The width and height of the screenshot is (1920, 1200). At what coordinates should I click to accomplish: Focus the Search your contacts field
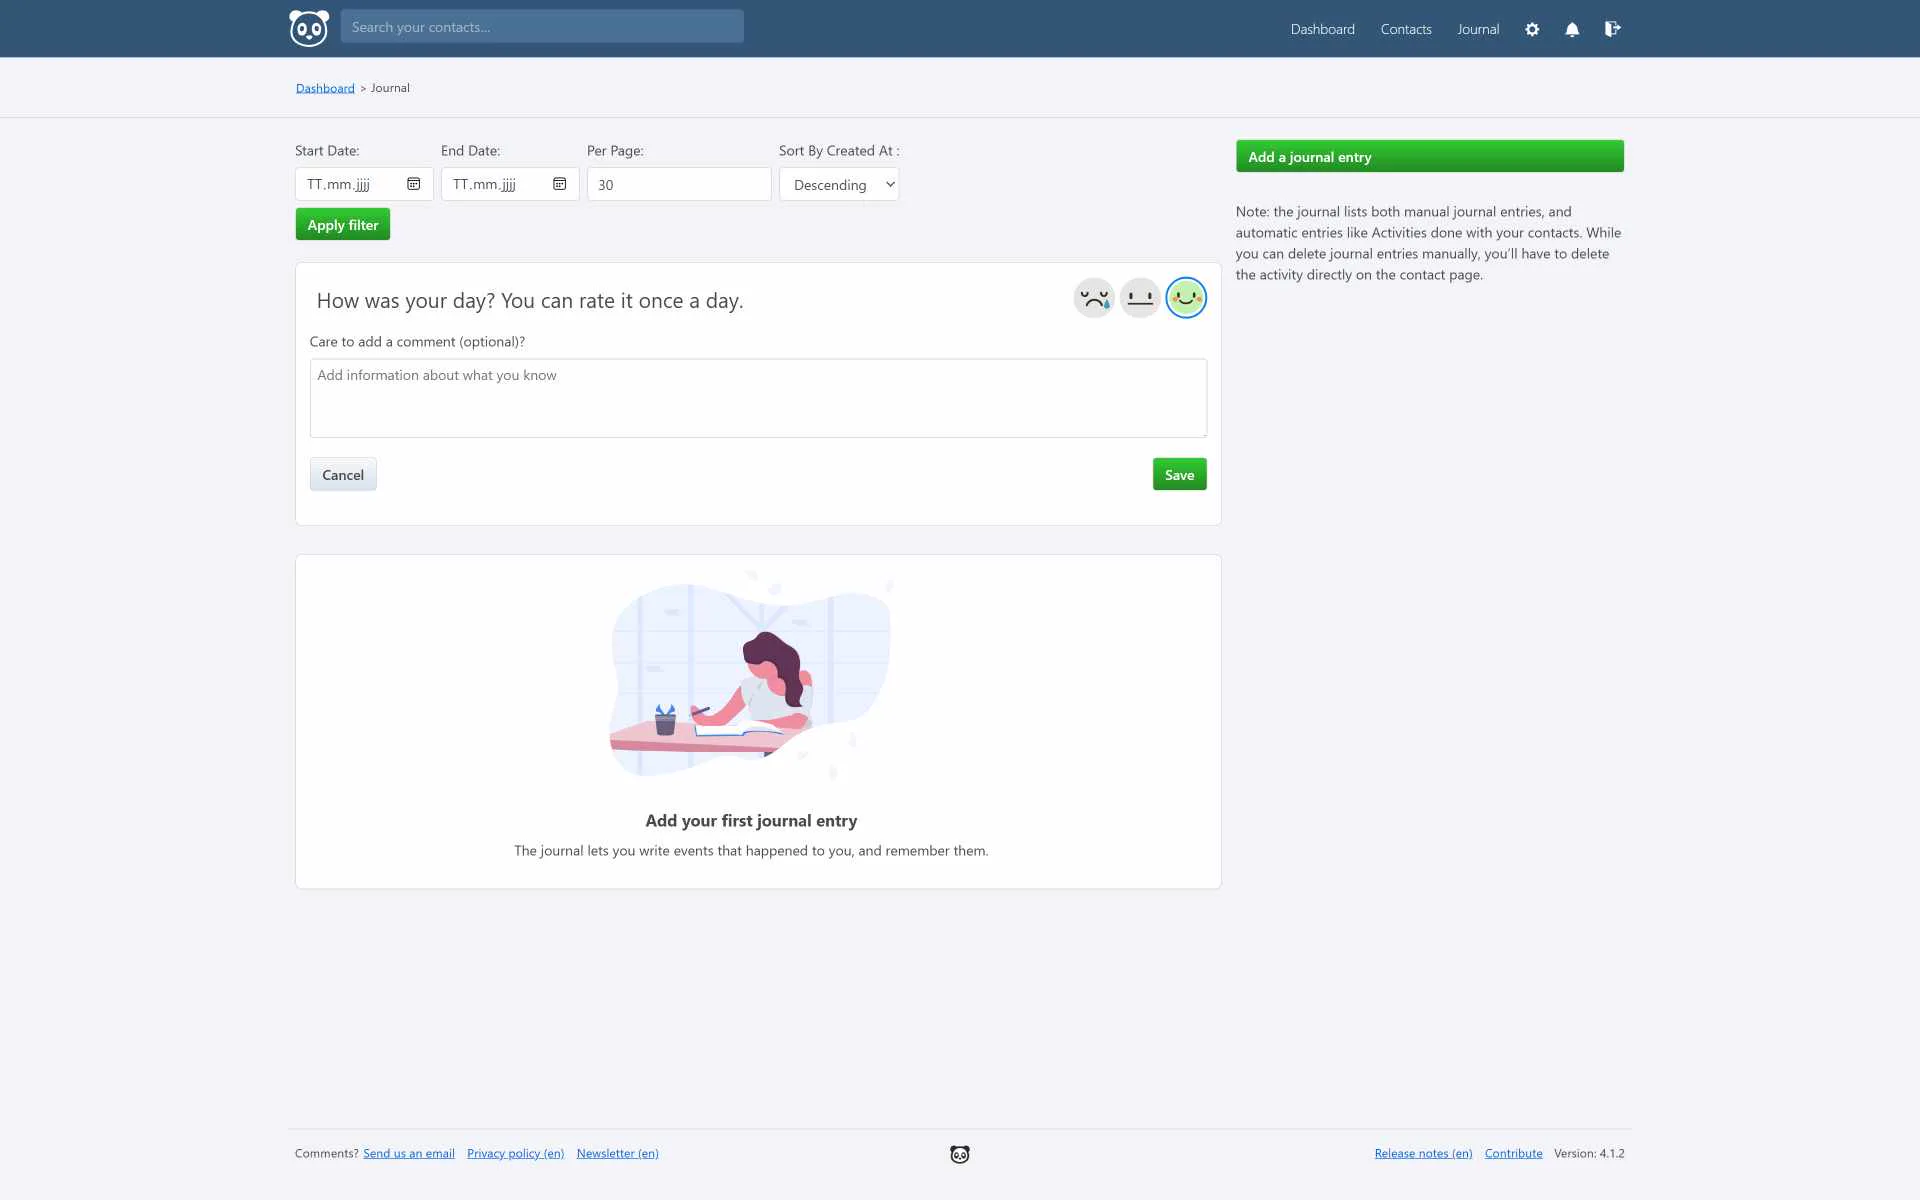[542, 27]
